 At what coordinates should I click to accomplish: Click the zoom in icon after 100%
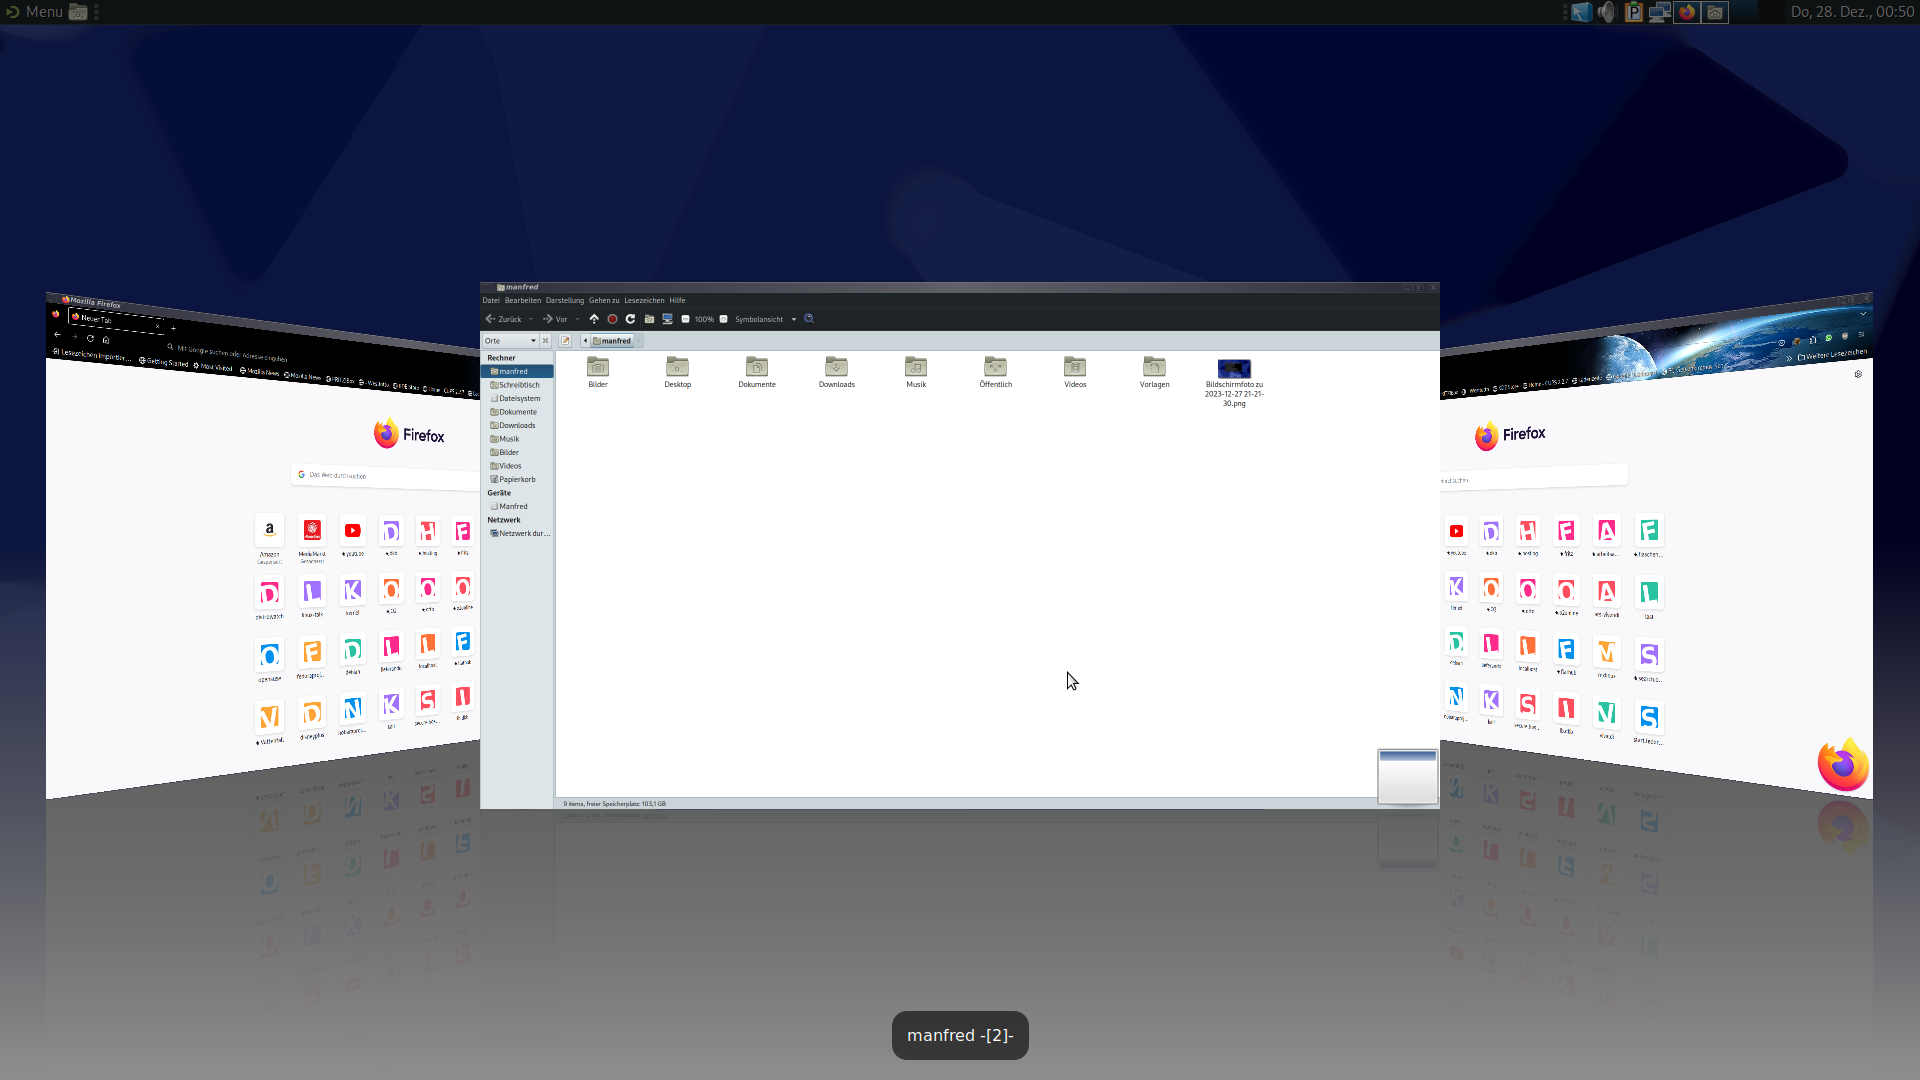coord(723,319)
